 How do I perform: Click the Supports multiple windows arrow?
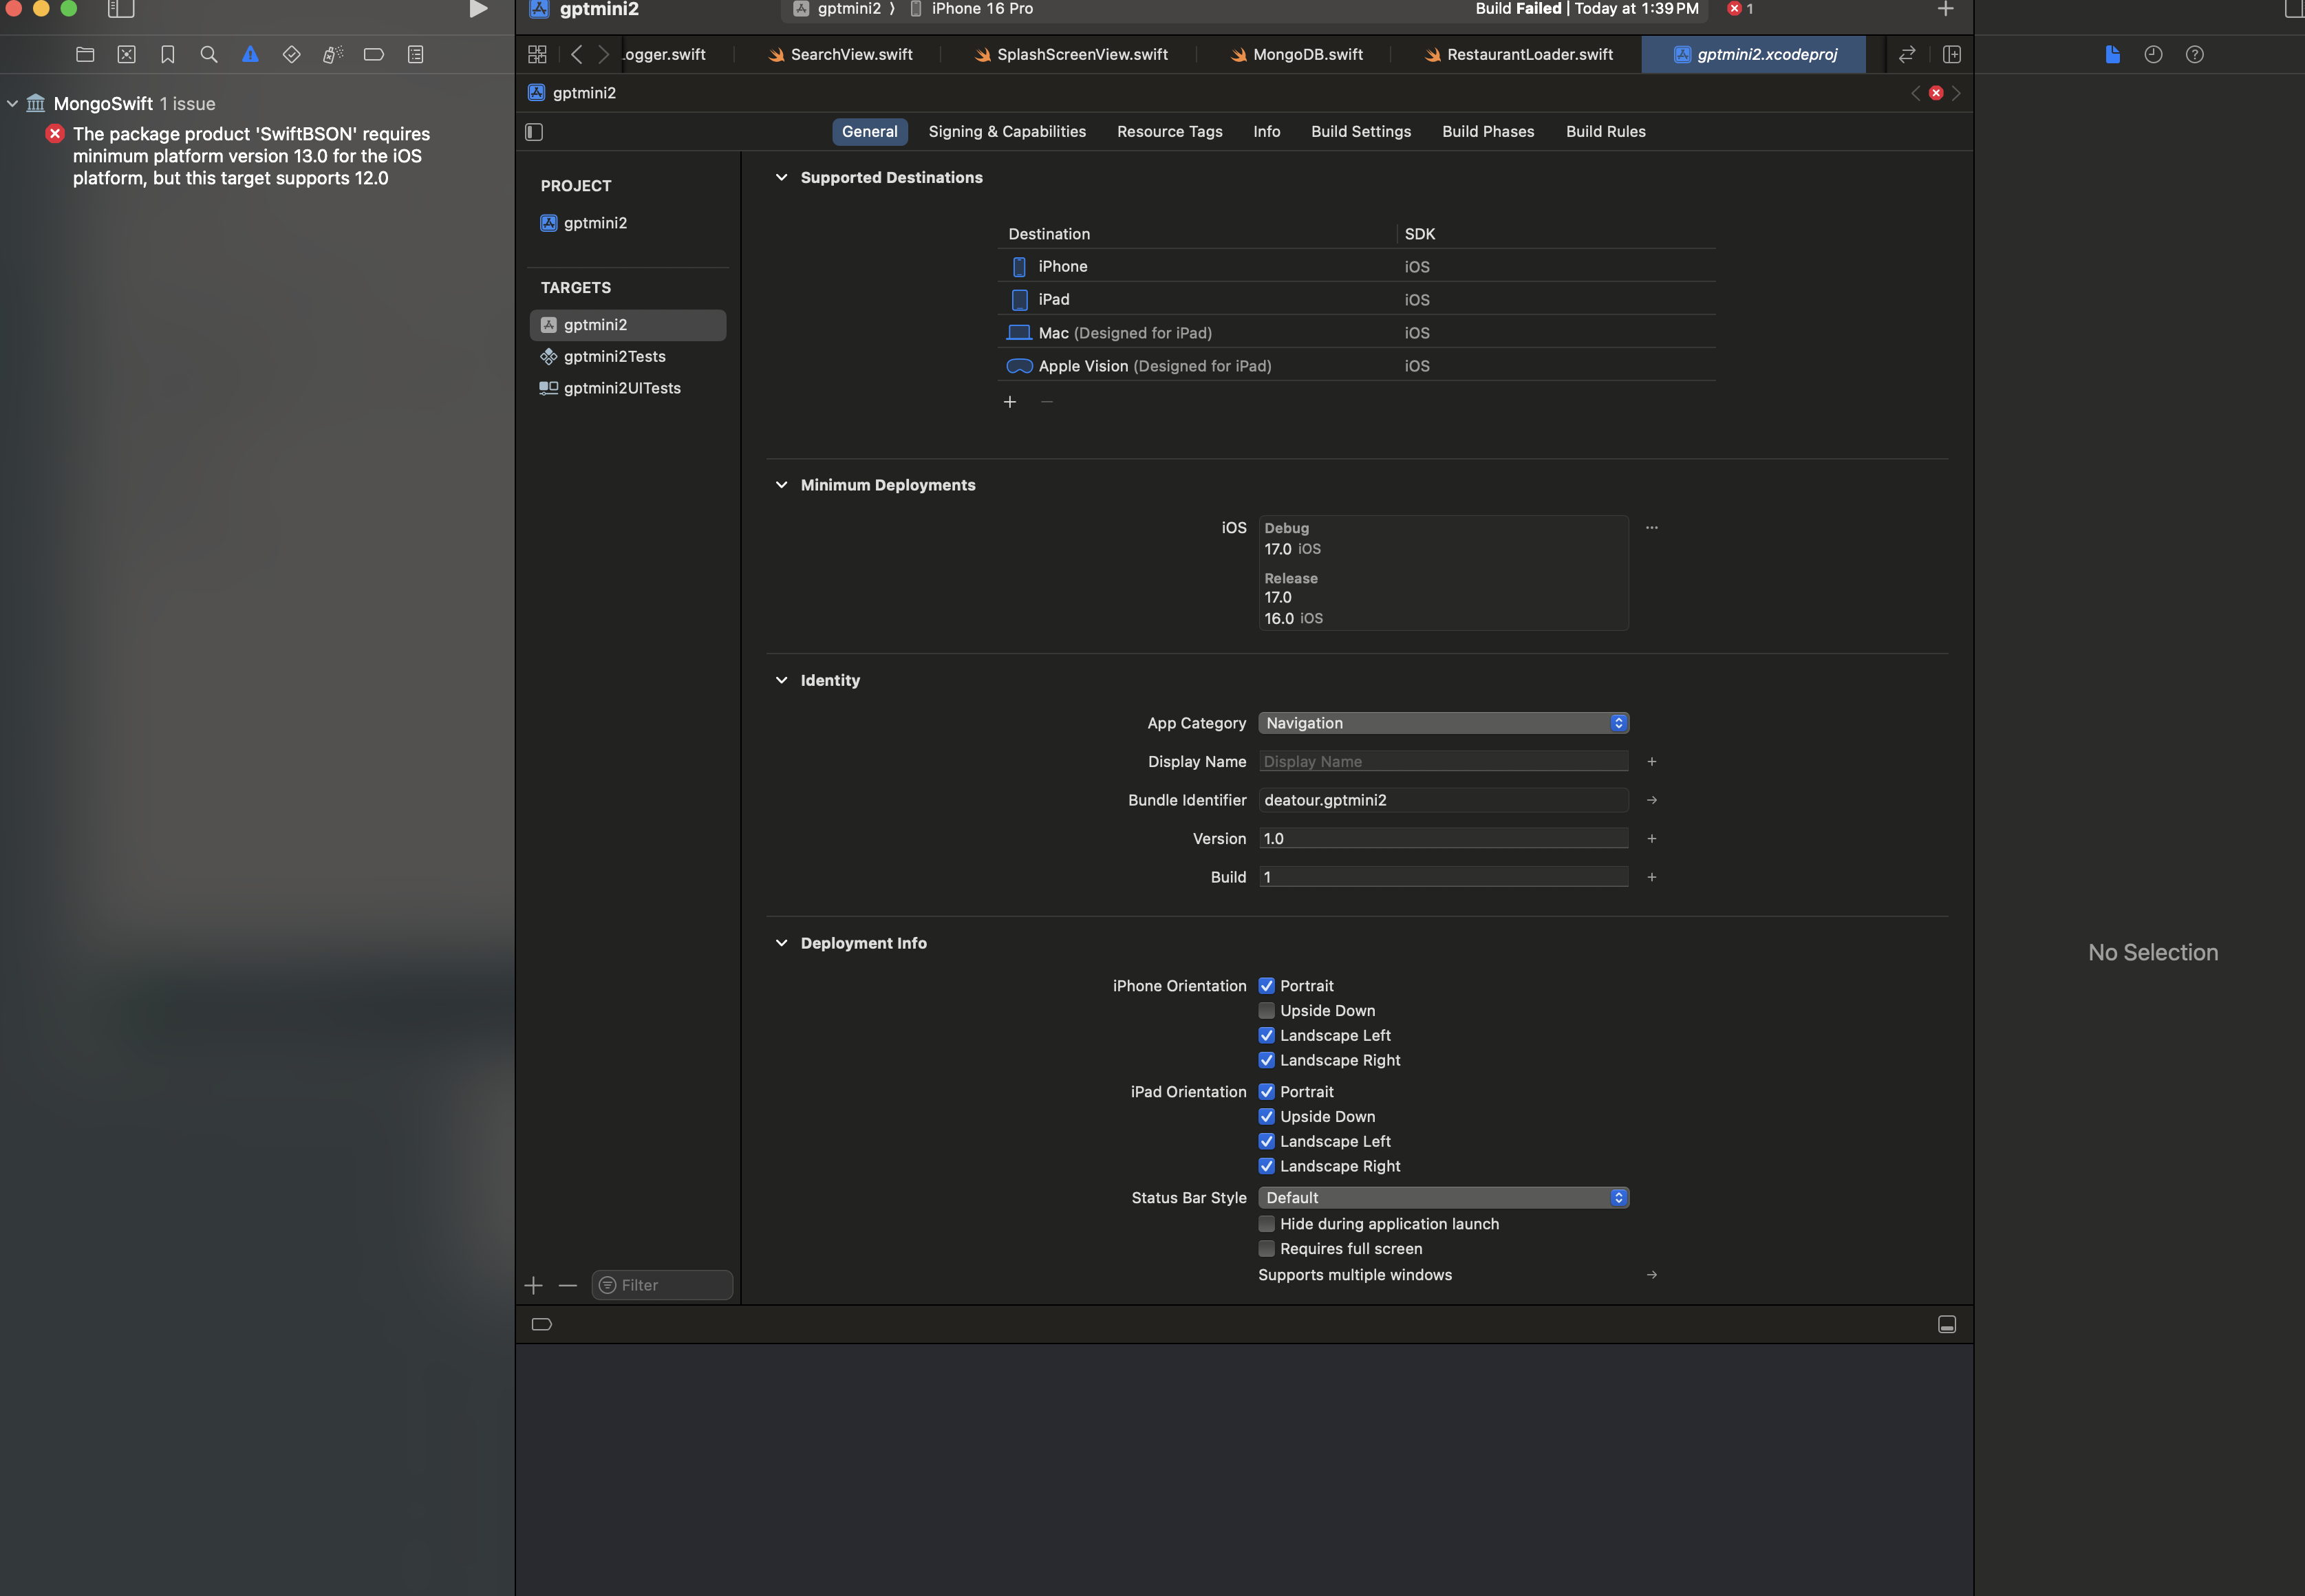[x=1651, y=1274]
